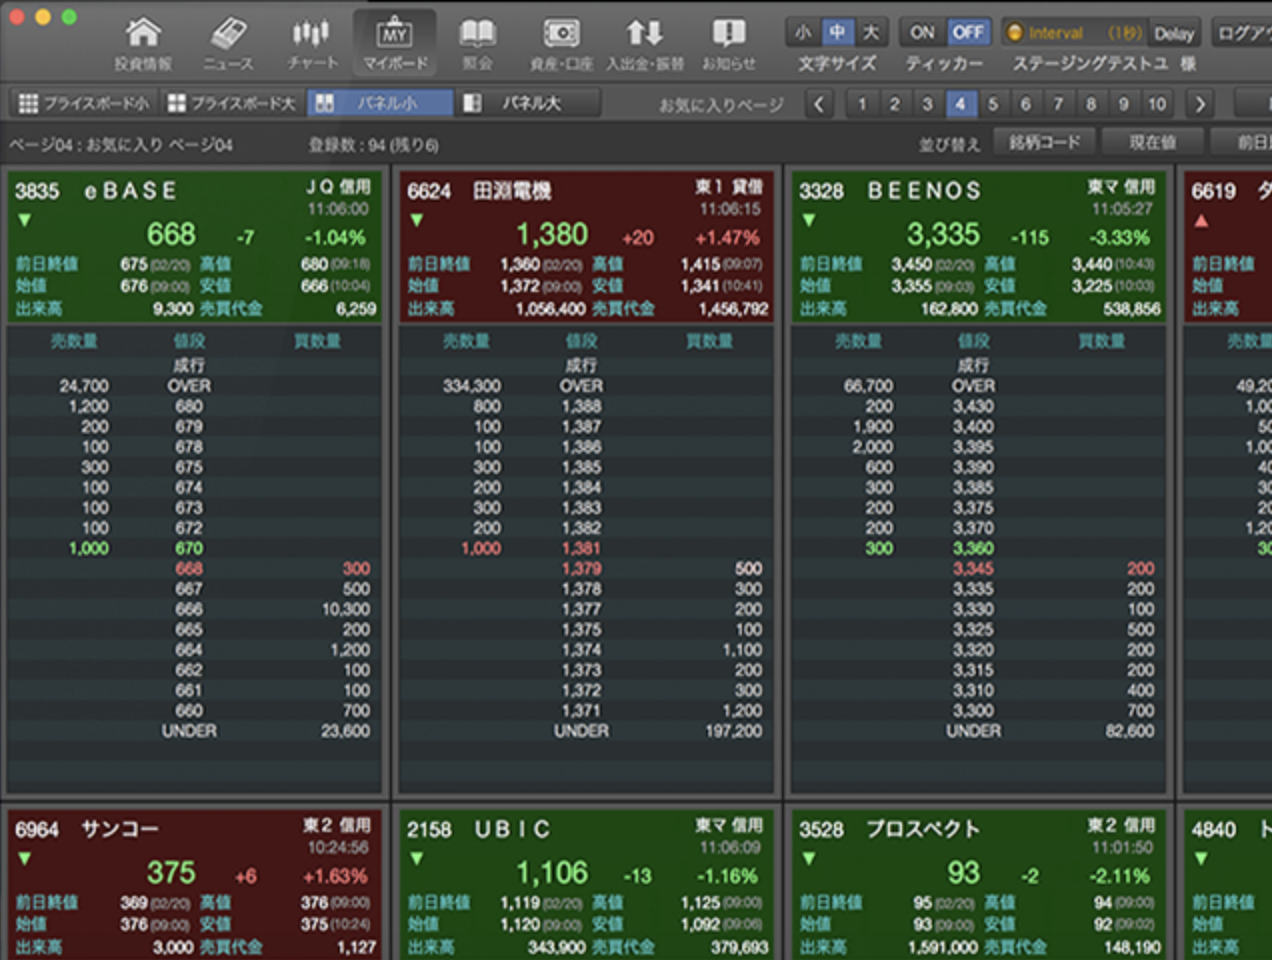Open the ニュース news icon
Image resolution: width=1272 pixels, height=960 pixels.
pyautogui.click(x=228, y=43)
